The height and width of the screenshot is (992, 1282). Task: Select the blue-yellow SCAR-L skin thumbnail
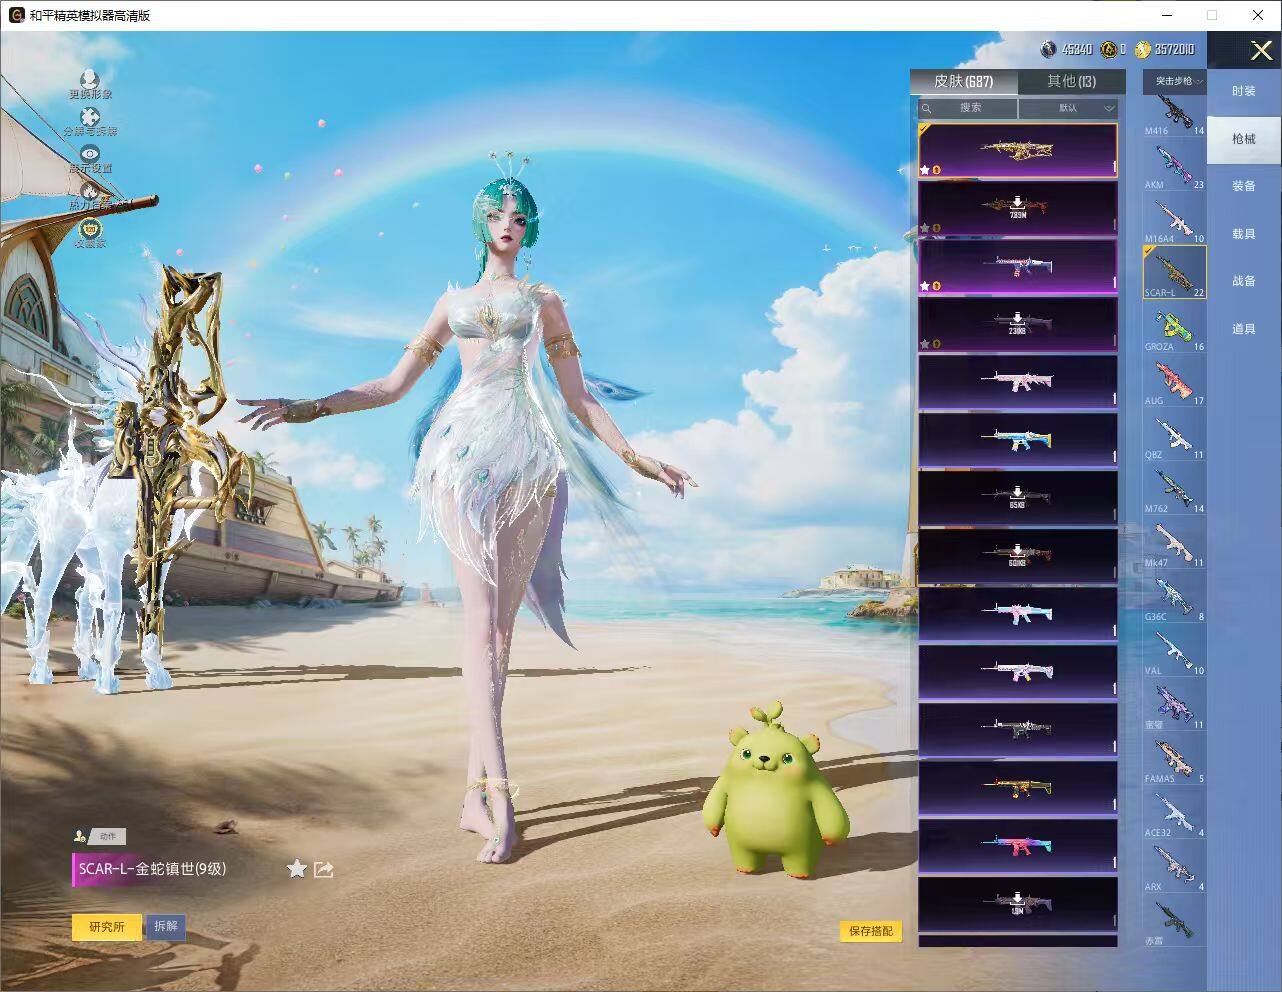(x=1017, y=439)
